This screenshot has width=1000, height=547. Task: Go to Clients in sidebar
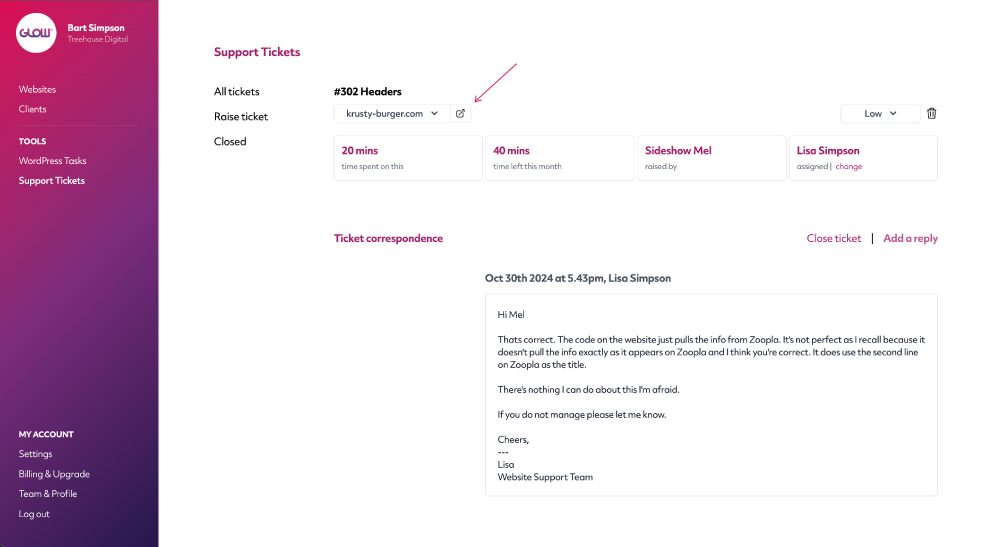(33, 109)
